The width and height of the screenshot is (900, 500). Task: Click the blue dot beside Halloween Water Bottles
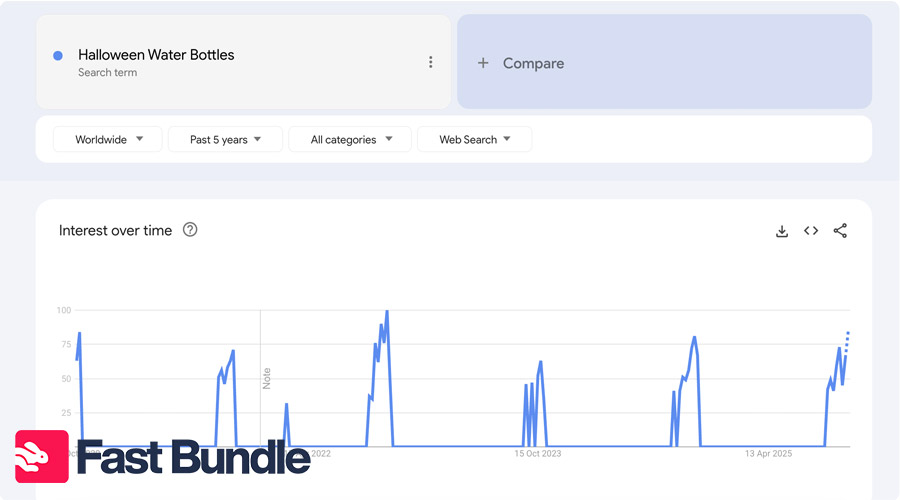coord(58,56)
